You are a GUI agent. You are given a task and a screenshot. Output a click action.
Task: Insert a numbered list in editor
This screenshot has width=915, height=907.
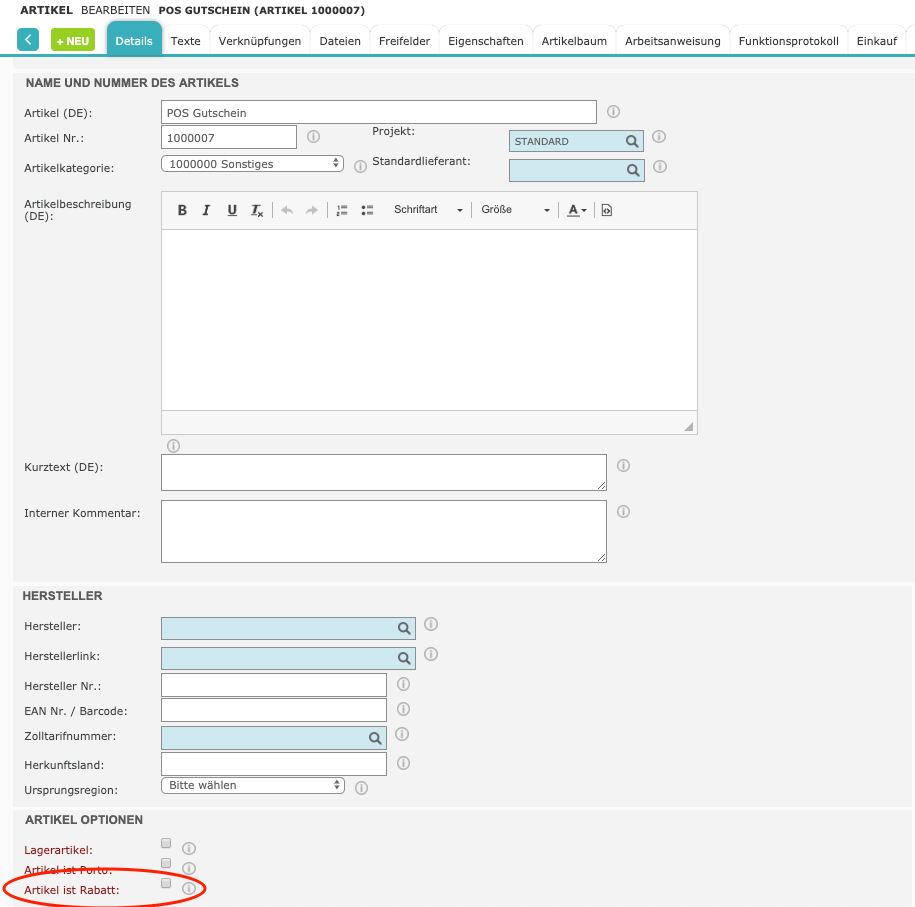coord(341,210)
